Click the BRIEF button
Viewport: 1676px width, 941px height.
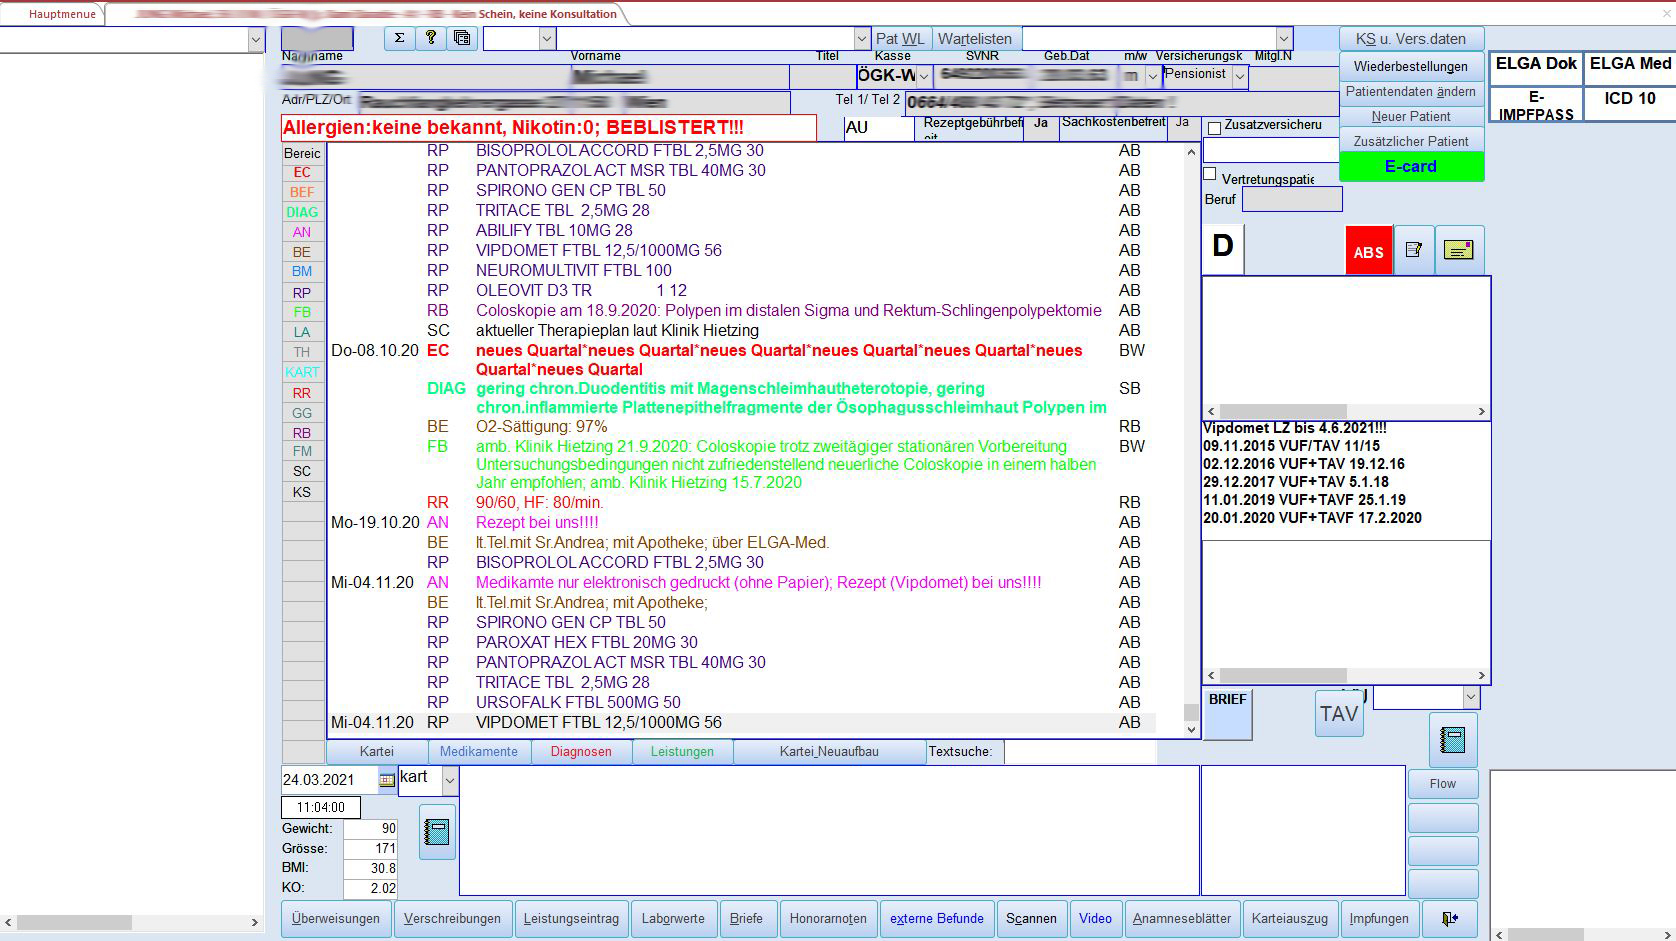click(x=1227, y=714)
